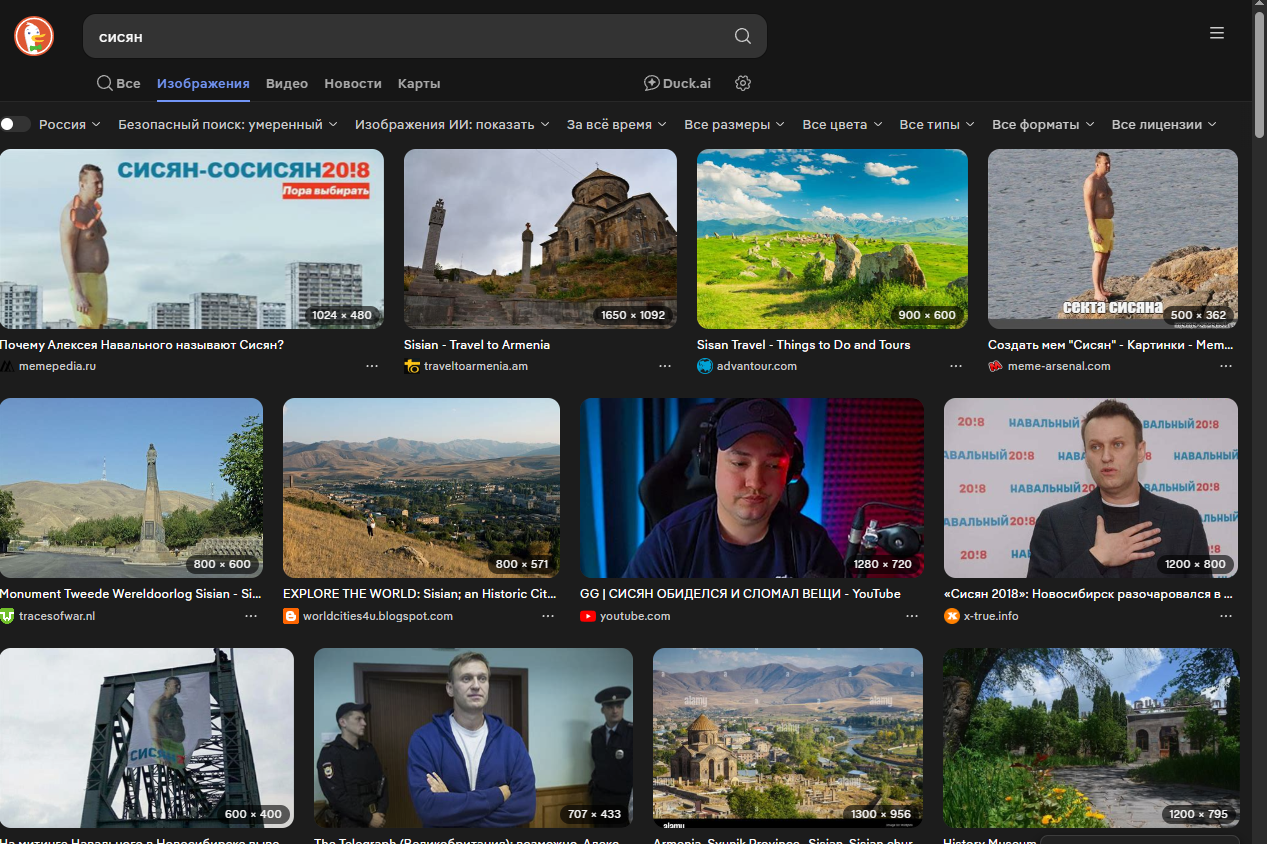The width and height of the screenshot is (1267, 844).
Task: Open GG | СИСЯН ОБИДЕЛСЯ video link
Action: (x=740, y=593)
